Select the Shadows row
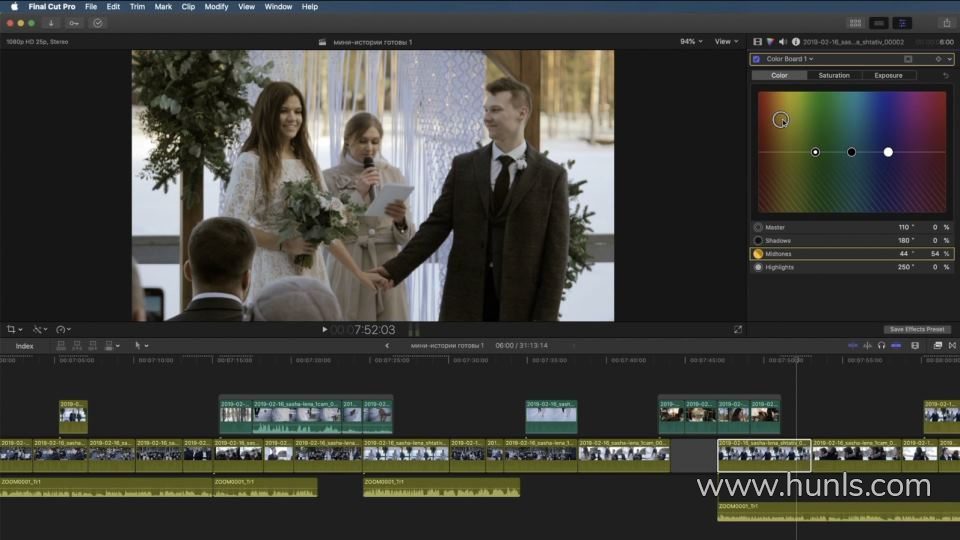Viewport: 960px width, 540px height. [x=852, y=241]
